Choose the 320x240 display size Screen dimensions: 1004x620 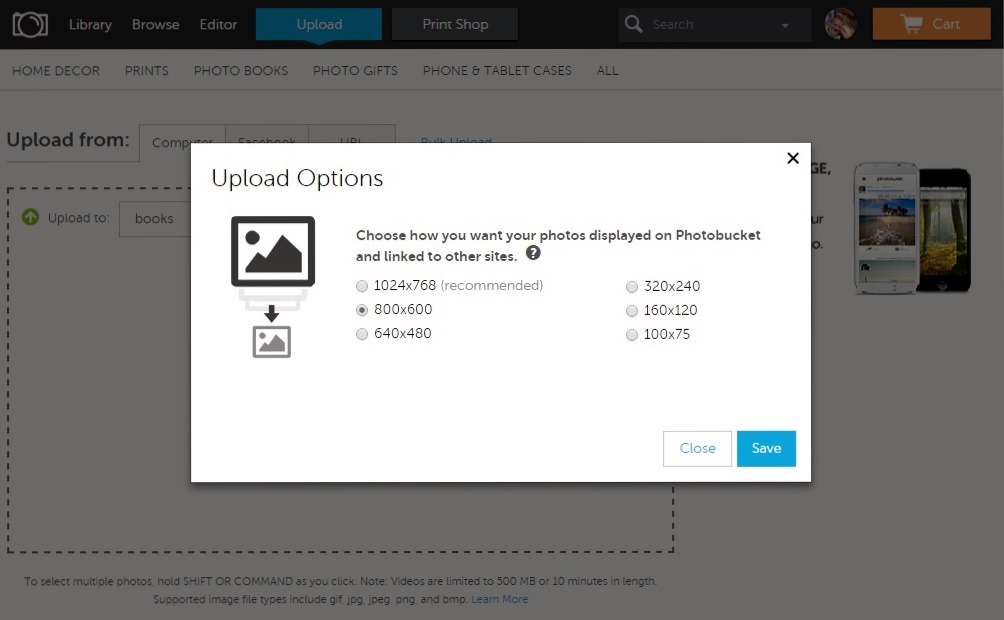(632, 287)
